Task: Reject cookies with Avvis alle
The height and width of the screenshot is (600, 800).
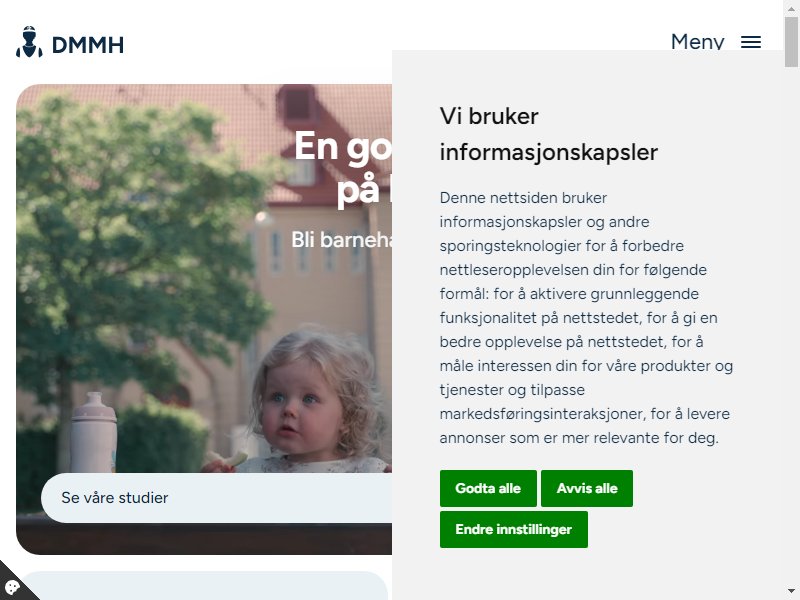Action: pyautogui.click(x=587, y=488)
